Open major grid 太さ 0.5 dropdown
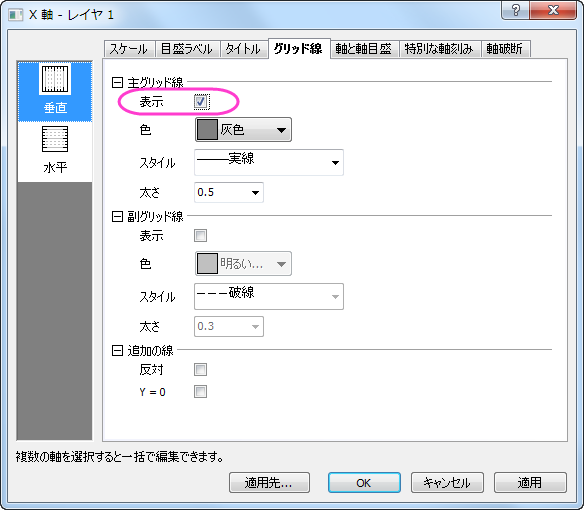Screen dimensions: 584x510 coord(229,192)
